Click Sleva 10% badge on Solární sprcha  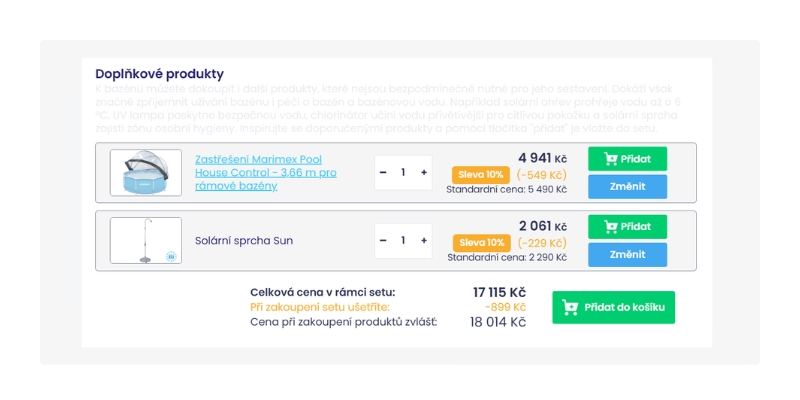pyautogui.click(x=481, y=243)
